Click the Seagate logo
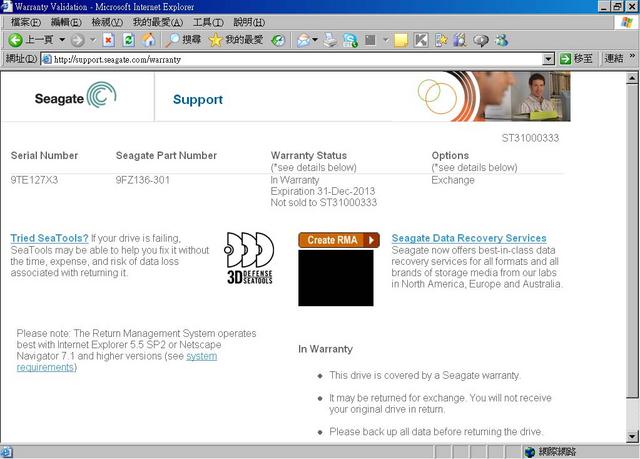The image size is (640, 459). 76,96
